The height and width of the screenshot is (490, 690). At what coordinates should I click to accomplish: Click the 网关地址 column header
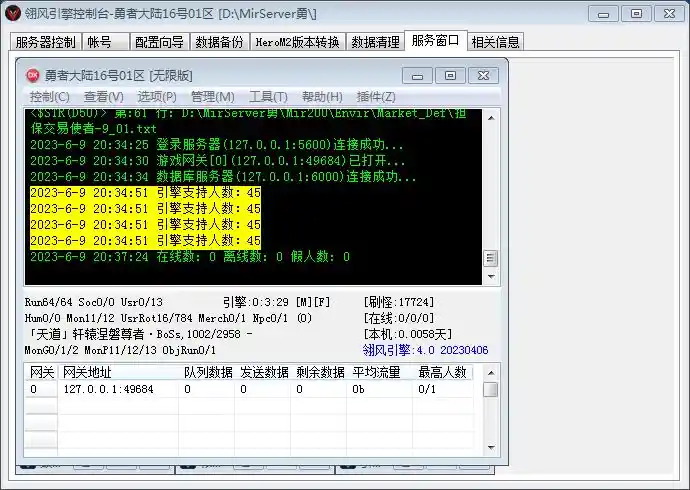pyautogui.click(x=118, y=373)
